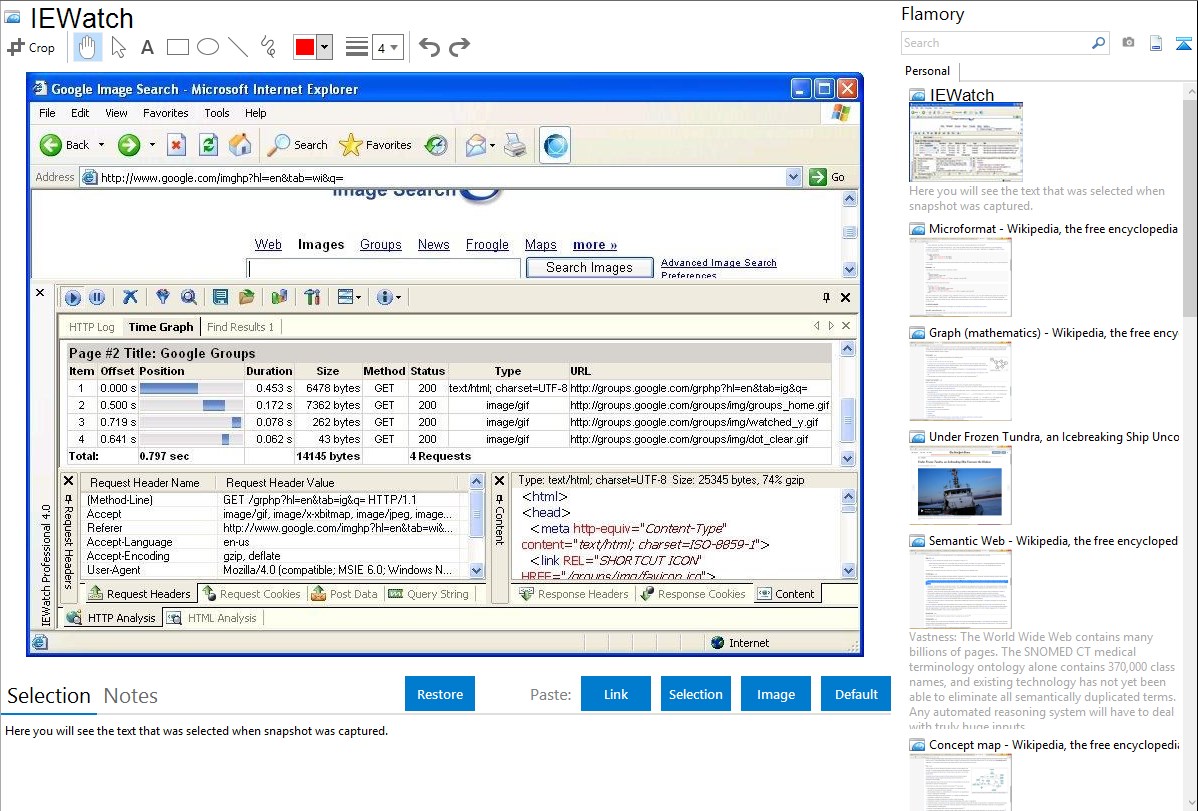Image resolution: width=1198 pixels, height=811 pixels.
Task: Click the IEWatch pause icon
Action: coord(97,297)
